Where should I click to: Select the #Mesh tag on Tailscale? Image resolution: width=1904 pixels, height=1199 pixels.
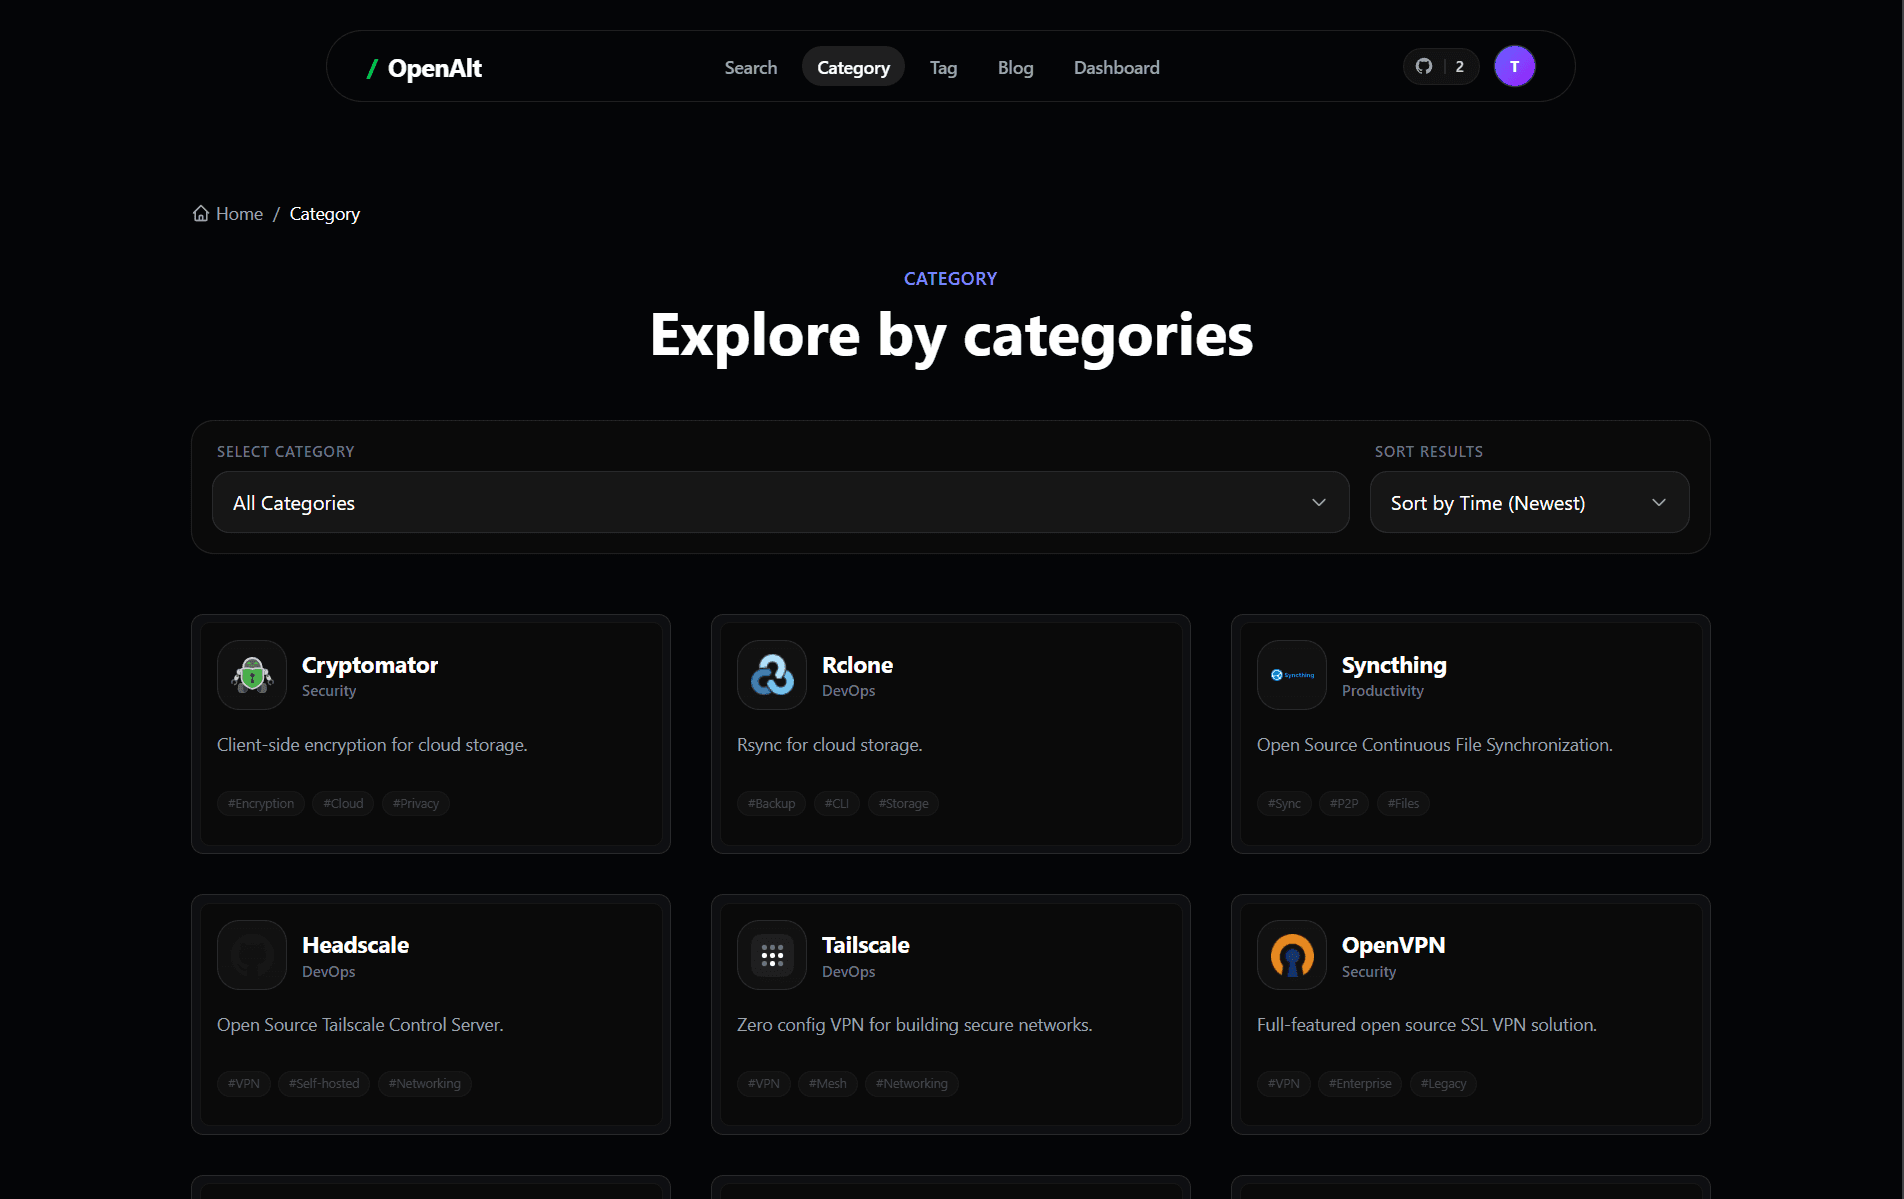coord(827,1083)
